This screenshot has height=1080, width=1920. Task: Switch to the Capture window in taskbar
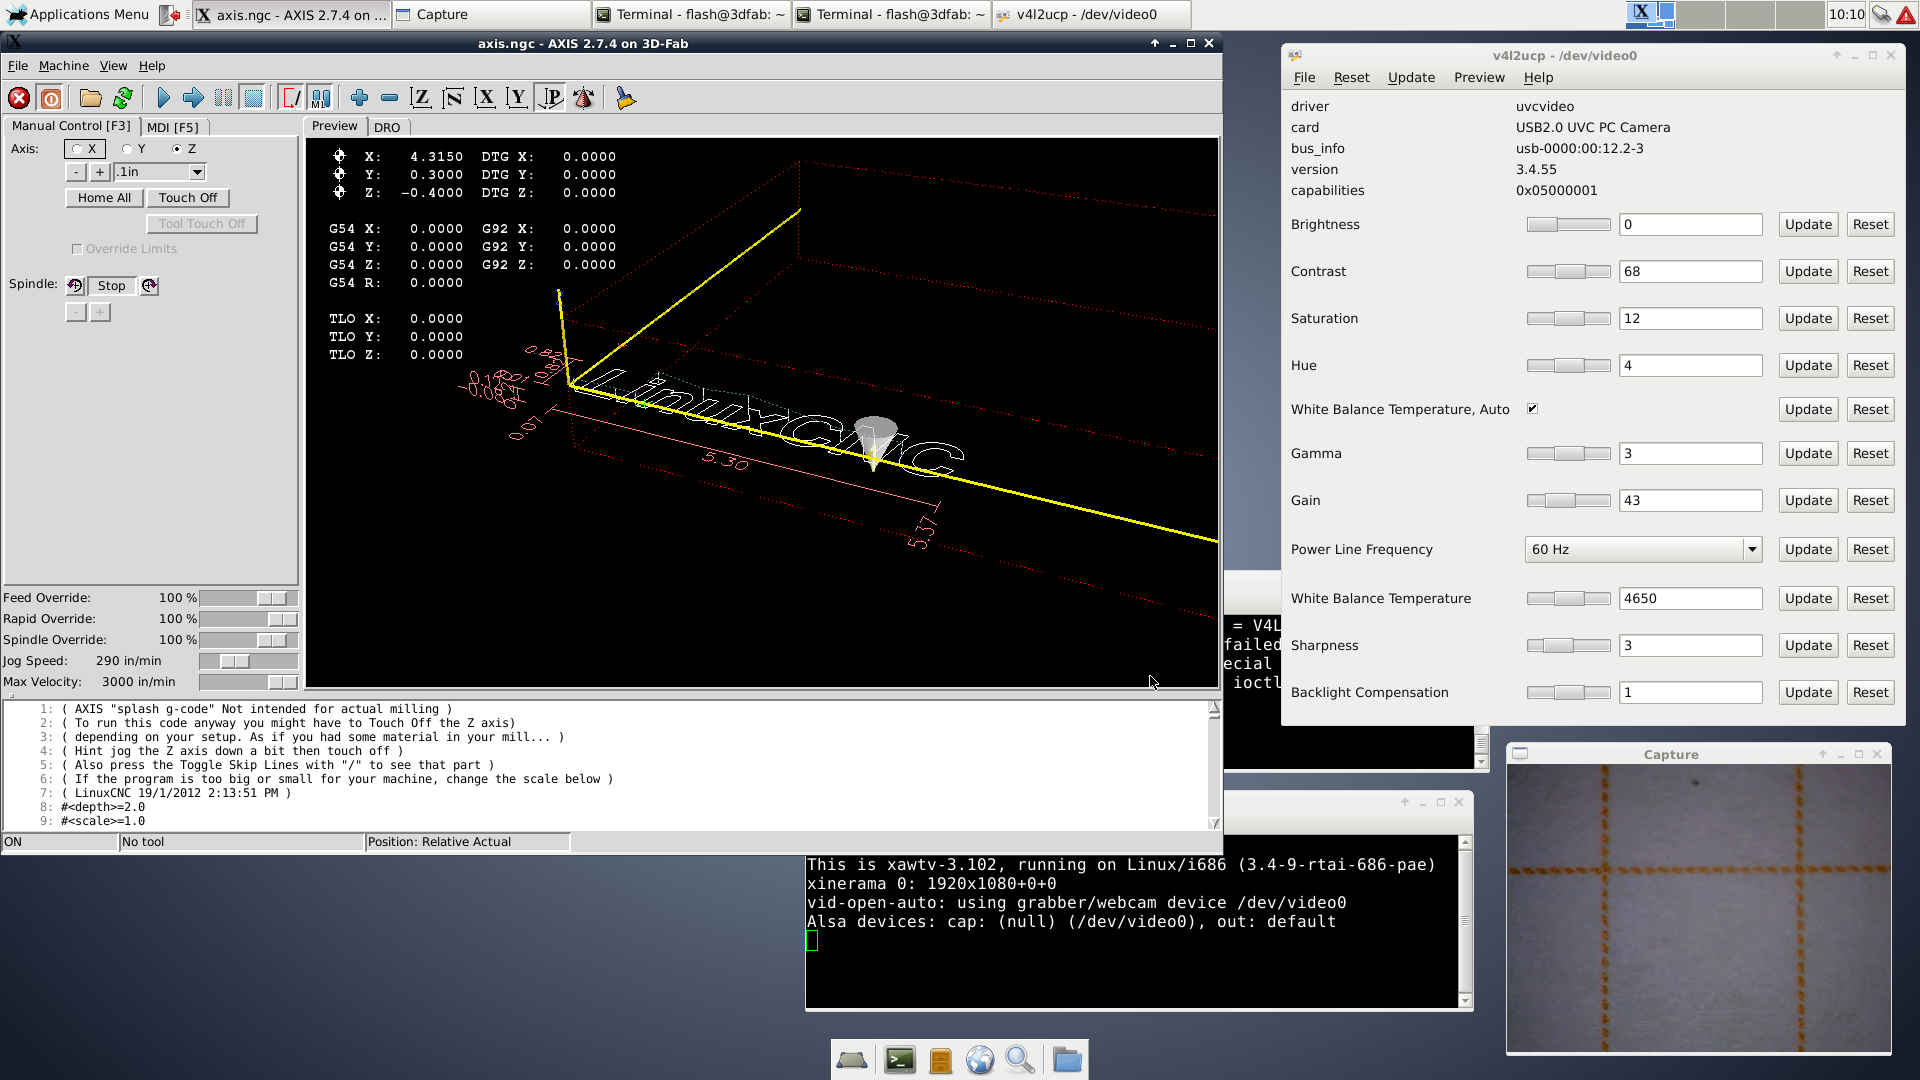click(x=490, y=14)
